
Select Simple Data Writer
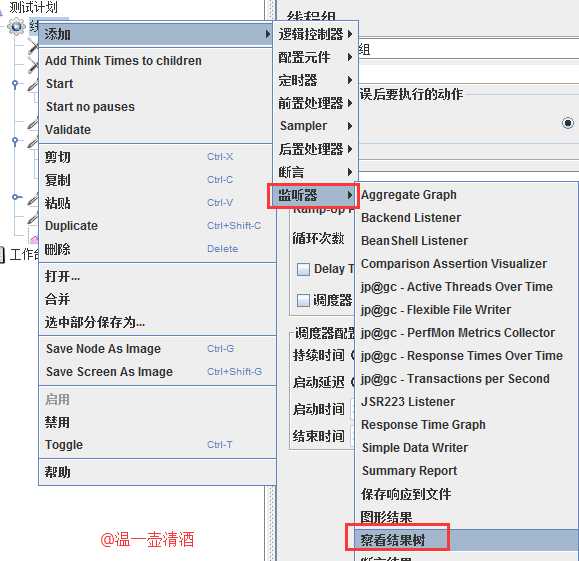[466, 448]
